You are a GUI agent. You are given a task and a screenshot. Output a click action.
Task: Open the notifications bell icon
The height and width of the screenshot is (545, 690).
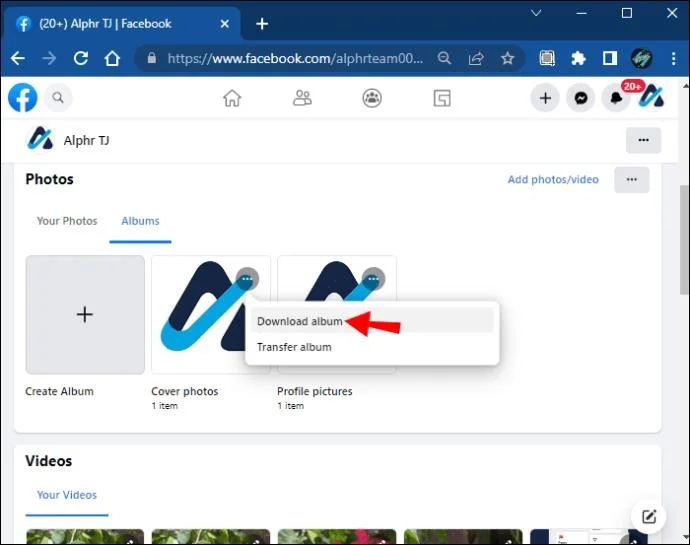click(616, 98)
